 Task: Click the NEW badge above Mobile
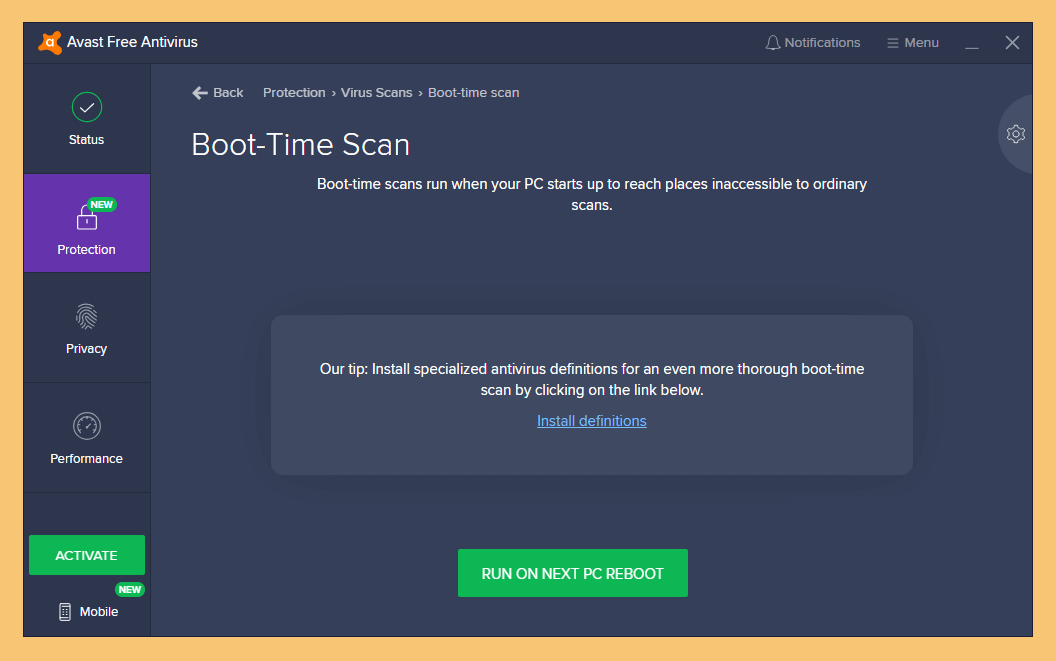click(129, 590)
